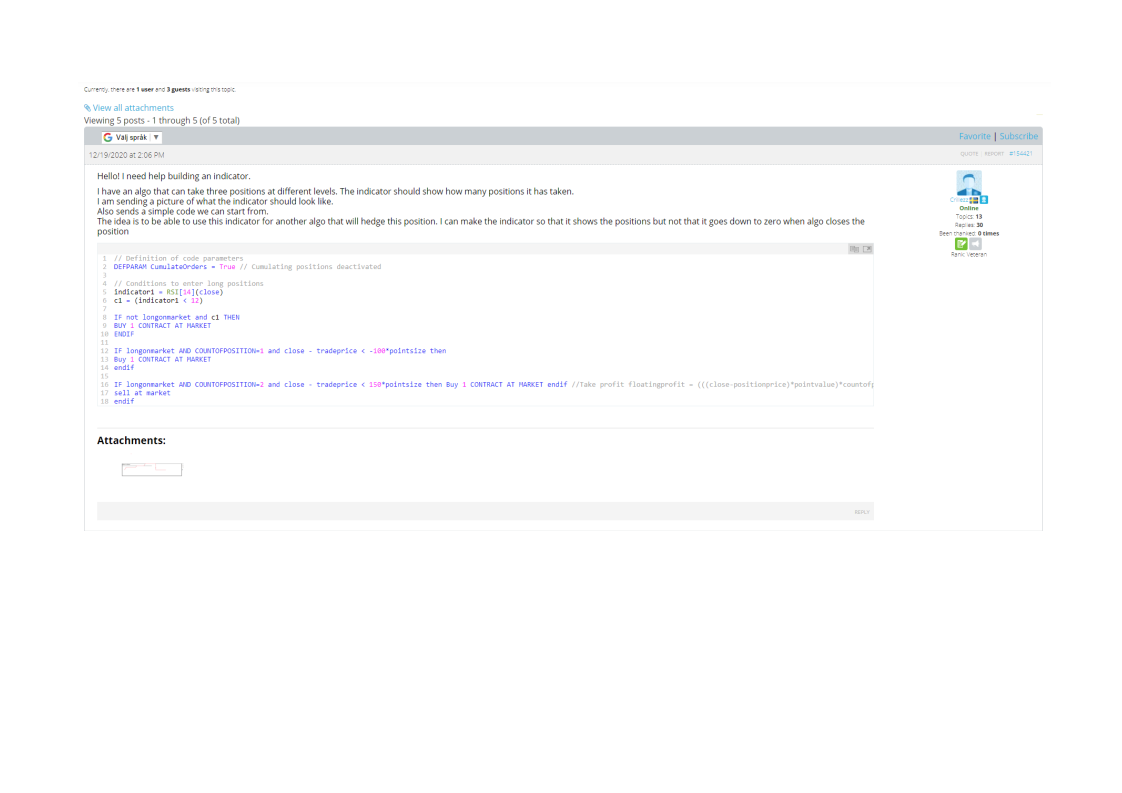Click the 'Topics: 13' text

click(969, 216)
